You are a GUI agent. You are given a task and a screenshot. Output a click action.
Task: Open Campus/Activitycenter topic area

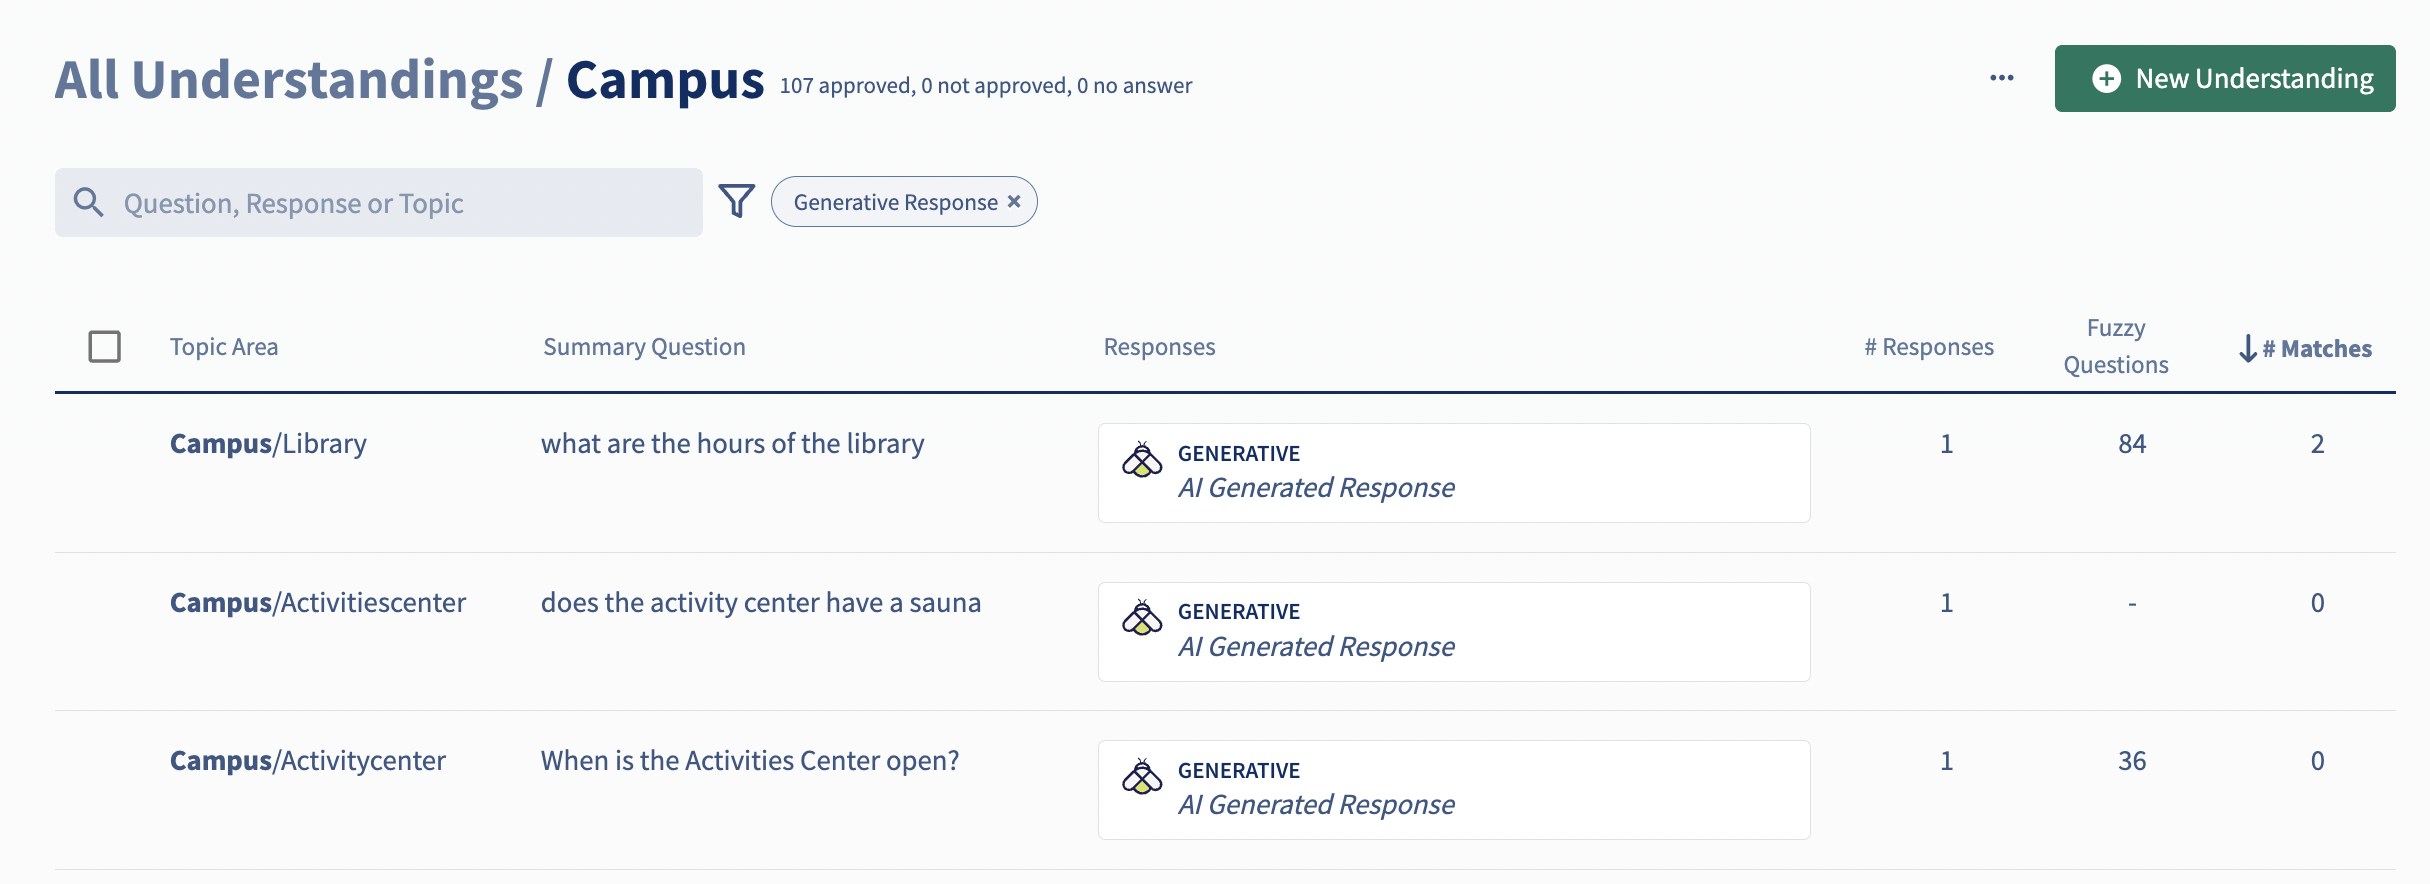308,760
